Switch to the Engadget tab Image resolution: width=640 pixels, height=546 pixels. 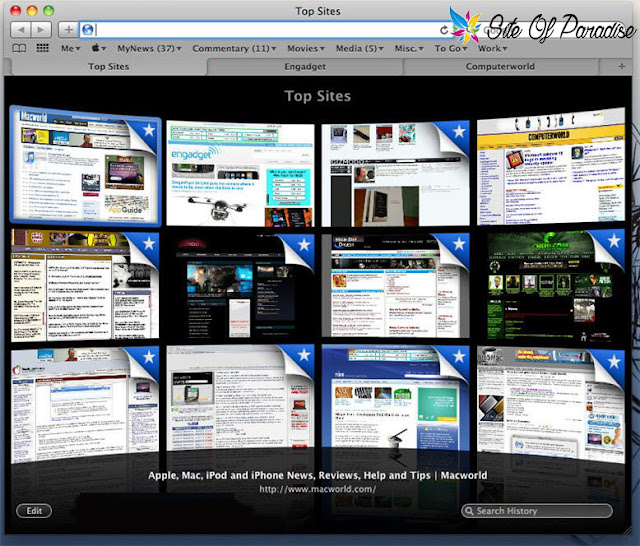pos(305,67)
